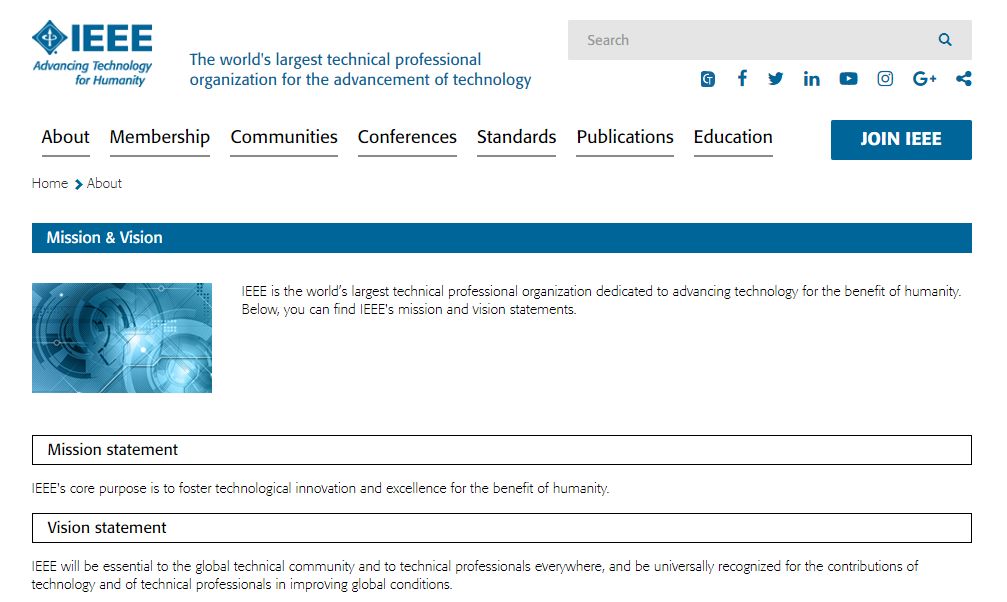Image resolution: width=1007 pixels, height=602 pixels.
Task: Open the Membership menu
Action: click(x=159, y=137)
